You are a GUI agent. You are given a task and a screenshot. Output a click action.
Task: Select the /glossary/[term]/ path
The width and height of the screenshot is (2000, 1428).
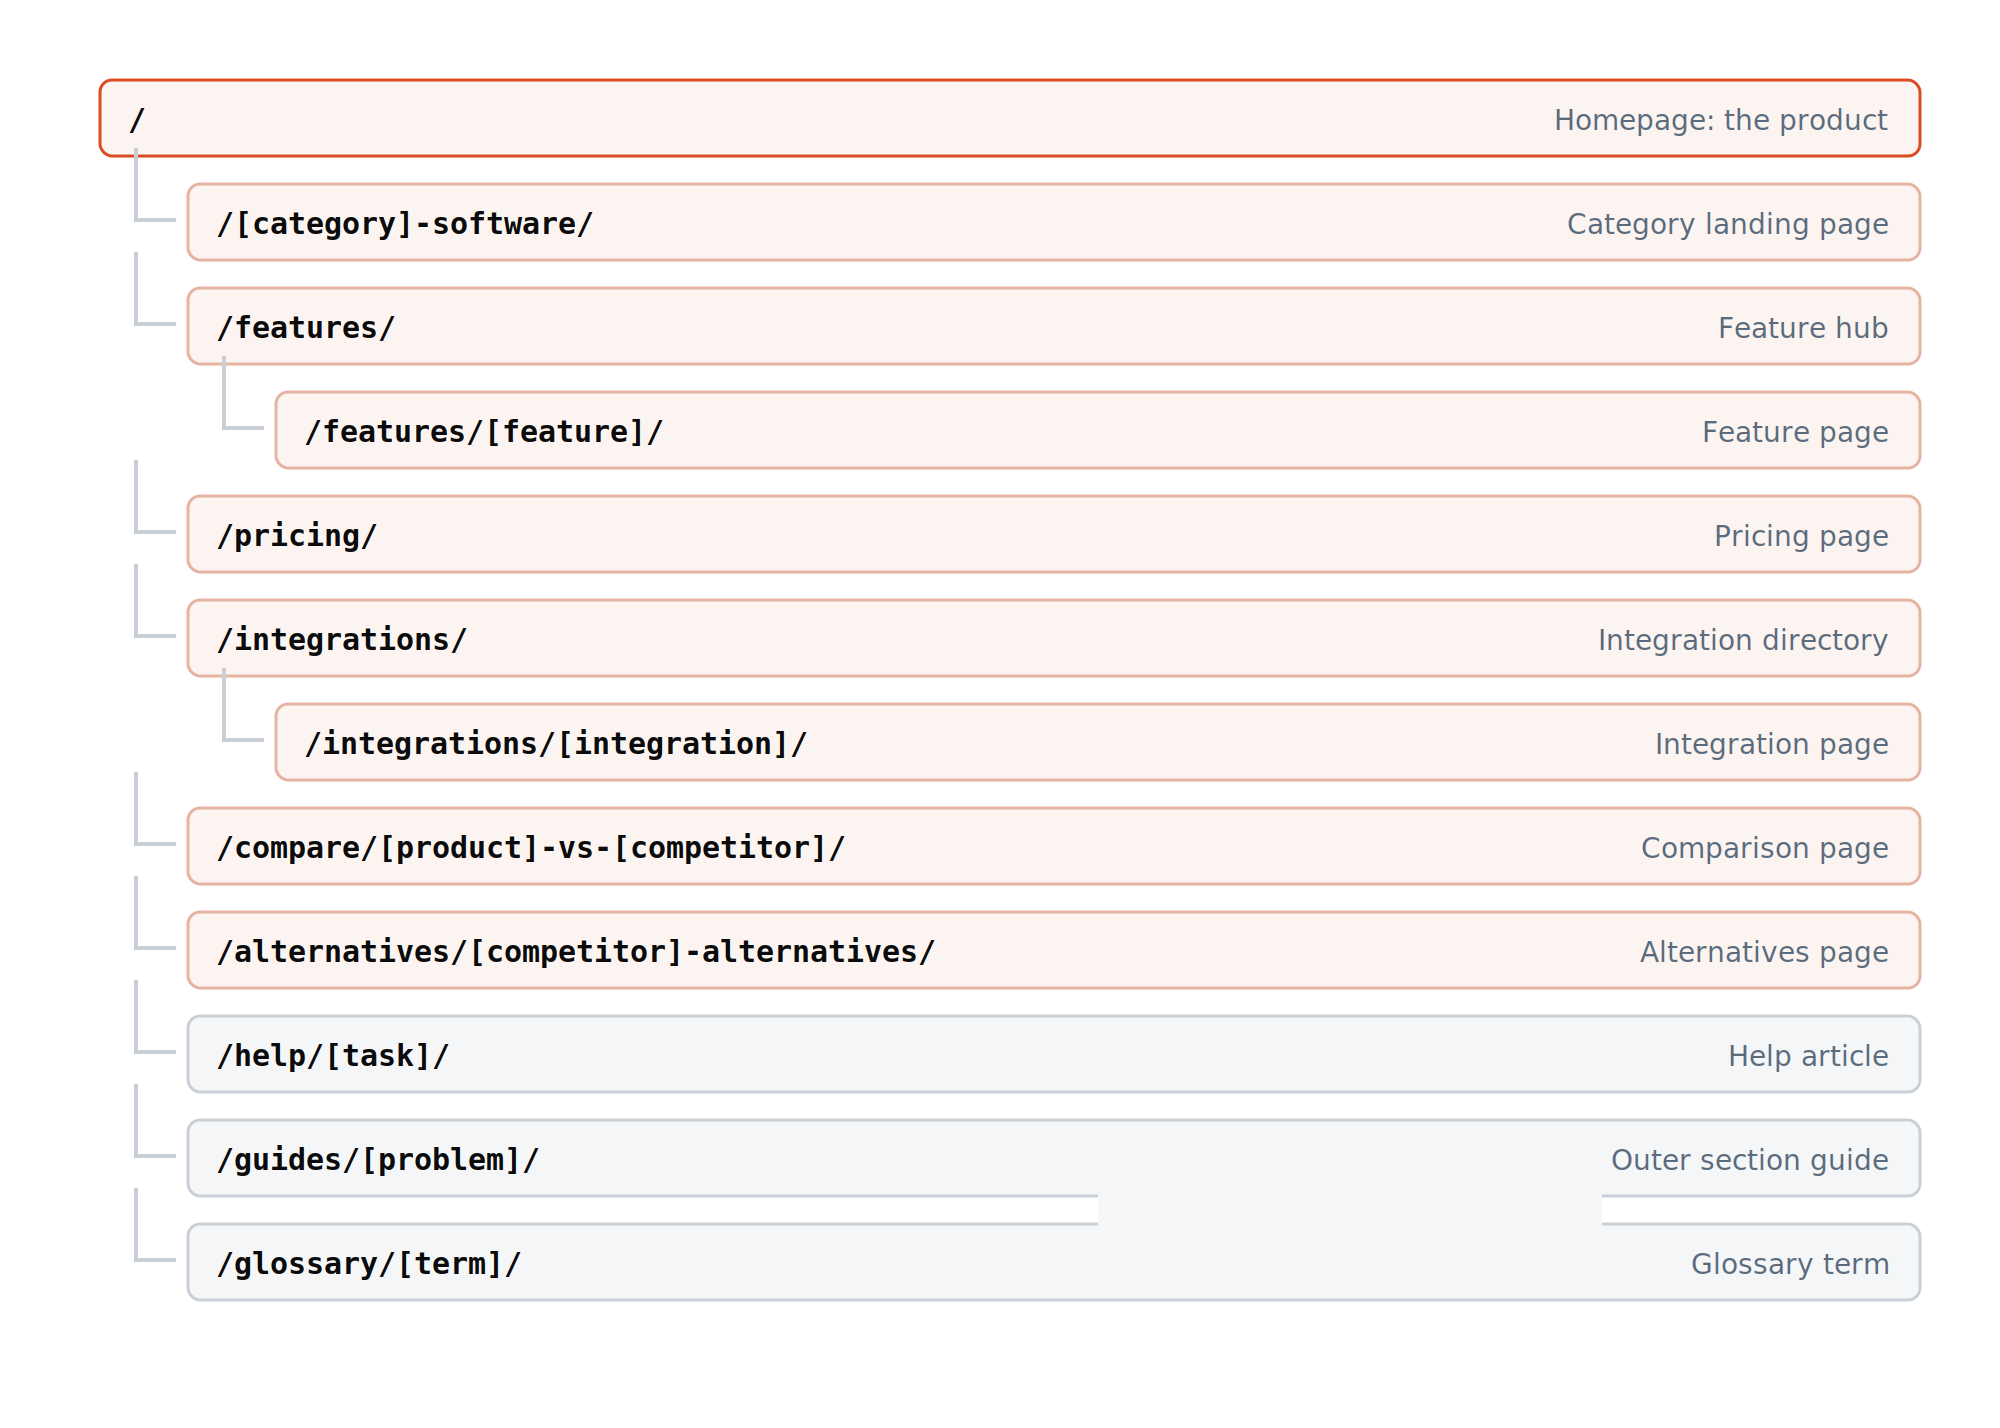click(369, 1264)
